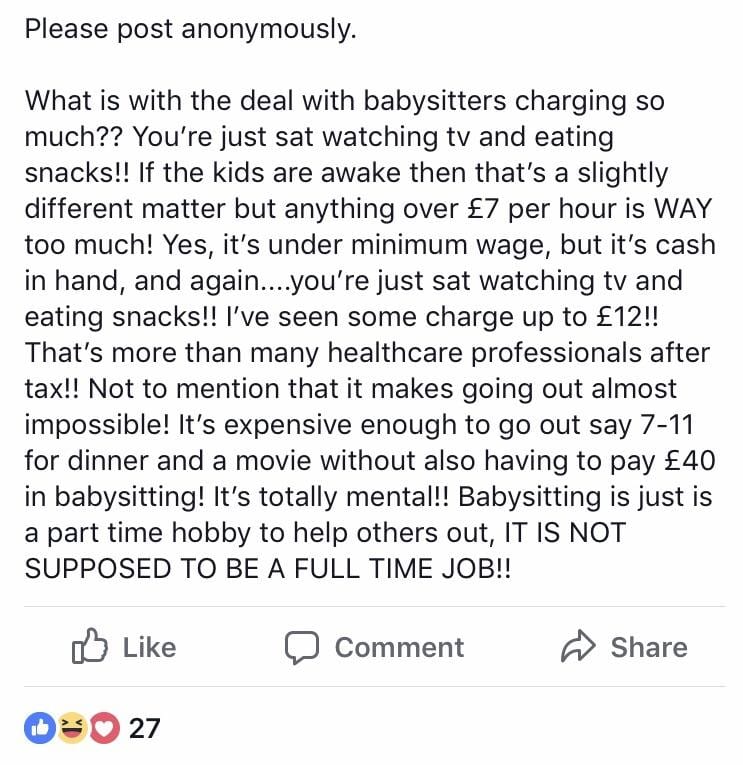The height and width of the screenshot is (765, 743).
Task: Open the blue like reaction badge
Action: [40, 728]
